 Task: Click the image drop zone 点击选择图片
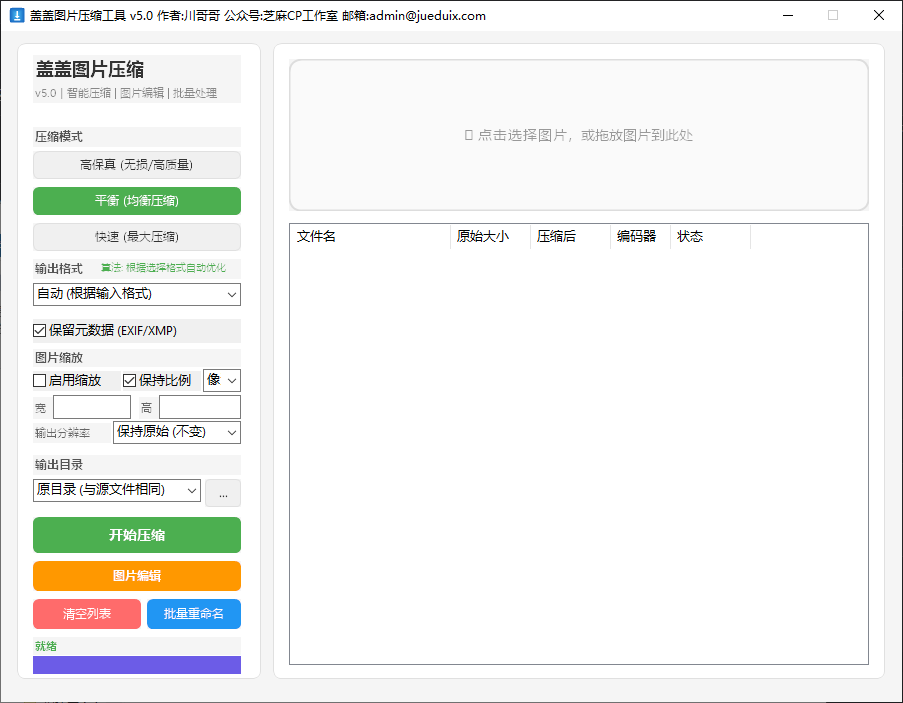point(579,135)
